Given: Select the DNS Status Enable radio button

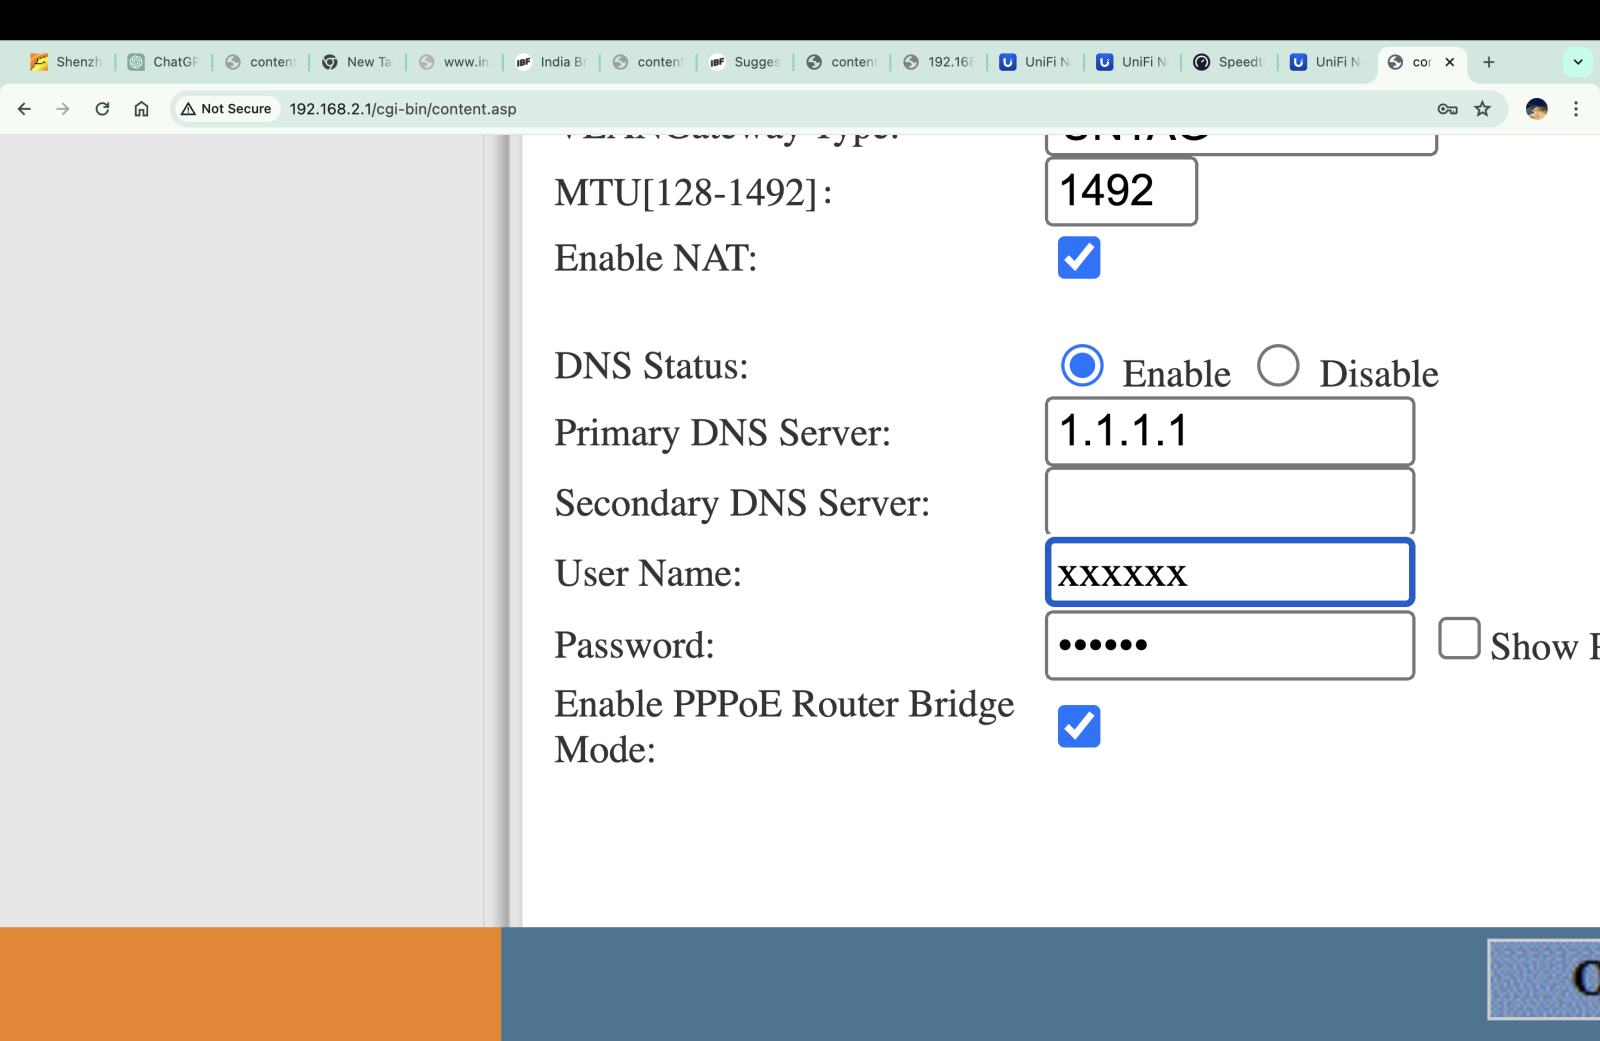Looking at the screenshot, I should (x=1082, y=366).
